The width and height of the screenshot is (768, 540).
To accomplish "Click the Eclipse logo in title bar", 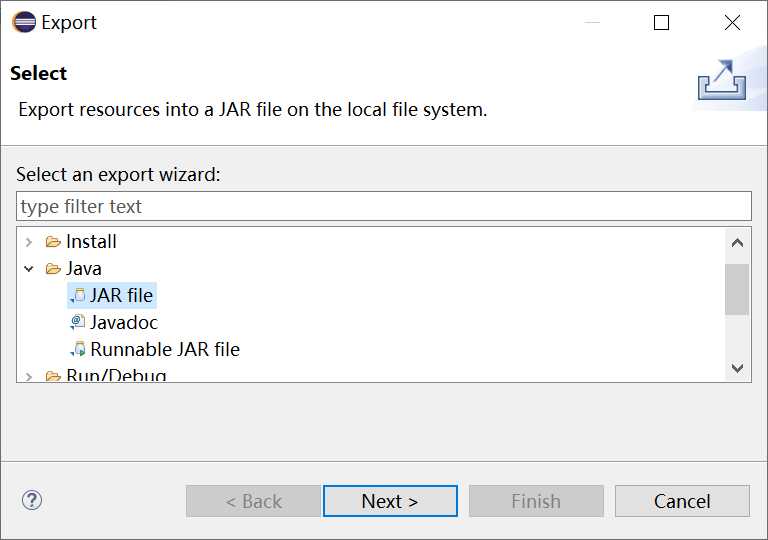I will [23, 22].
